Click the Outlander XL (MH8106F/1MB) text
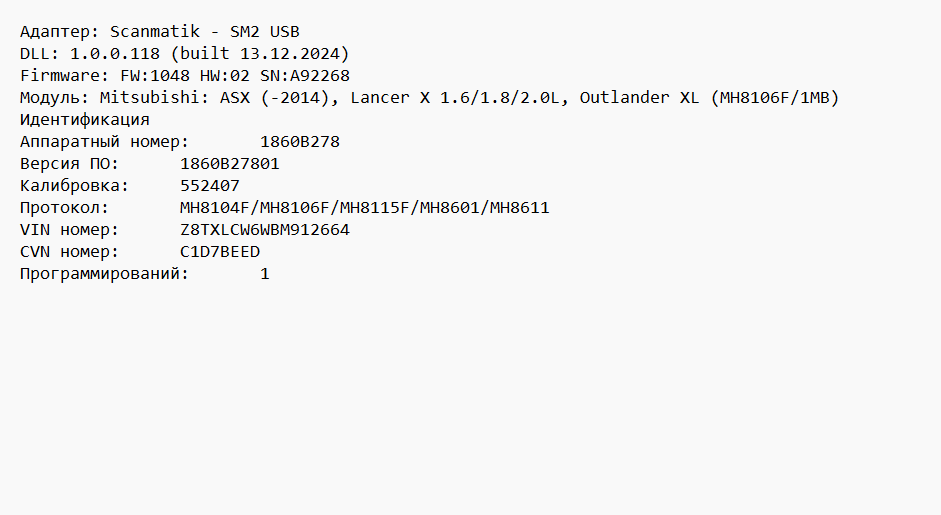941x515 pixels. point(709,98)
